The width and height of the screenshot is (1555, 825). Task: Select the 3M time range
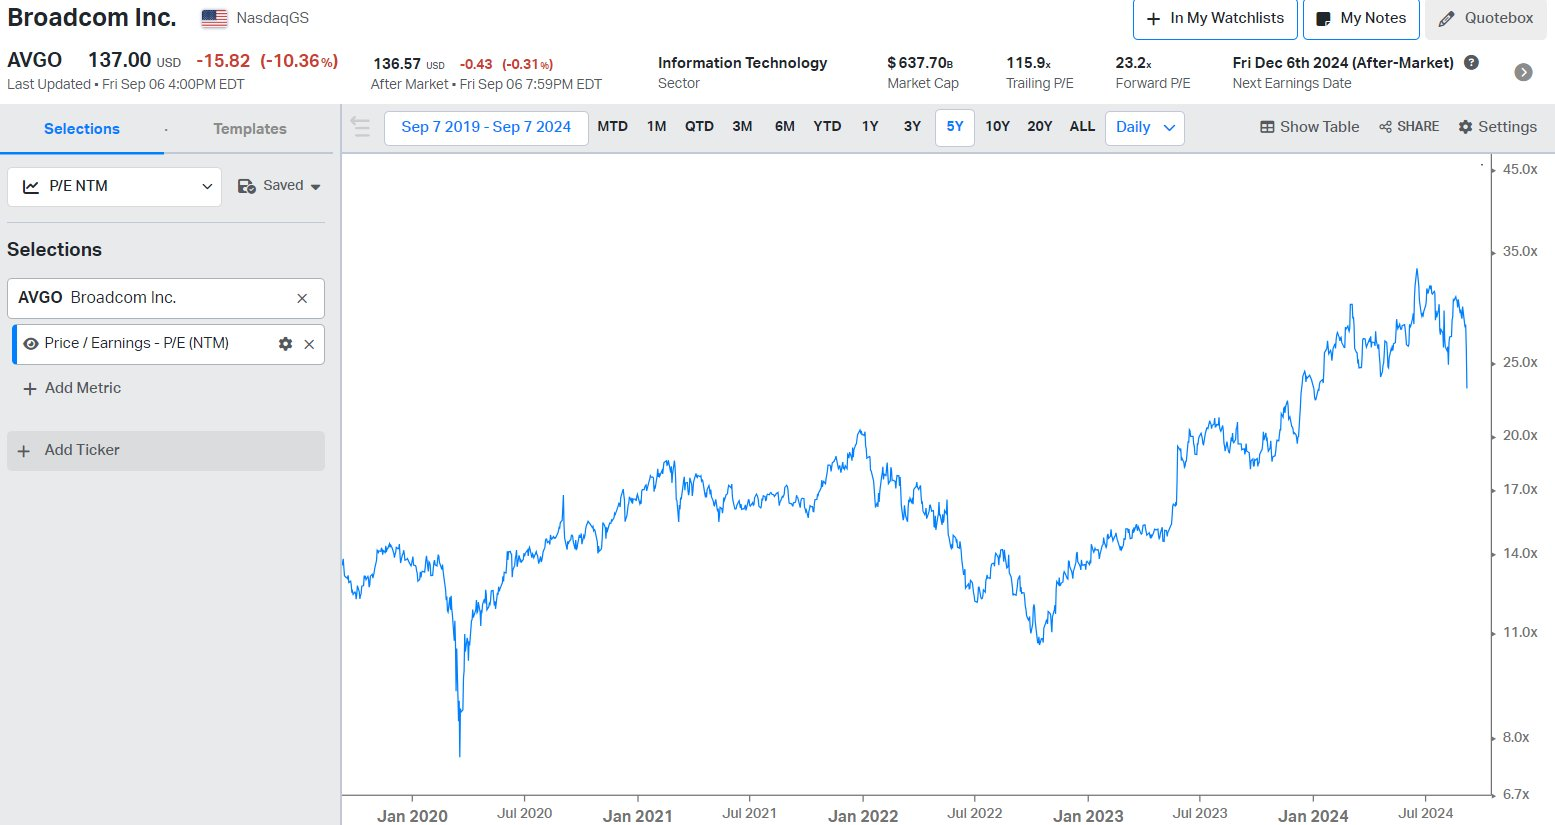point(742,126)
